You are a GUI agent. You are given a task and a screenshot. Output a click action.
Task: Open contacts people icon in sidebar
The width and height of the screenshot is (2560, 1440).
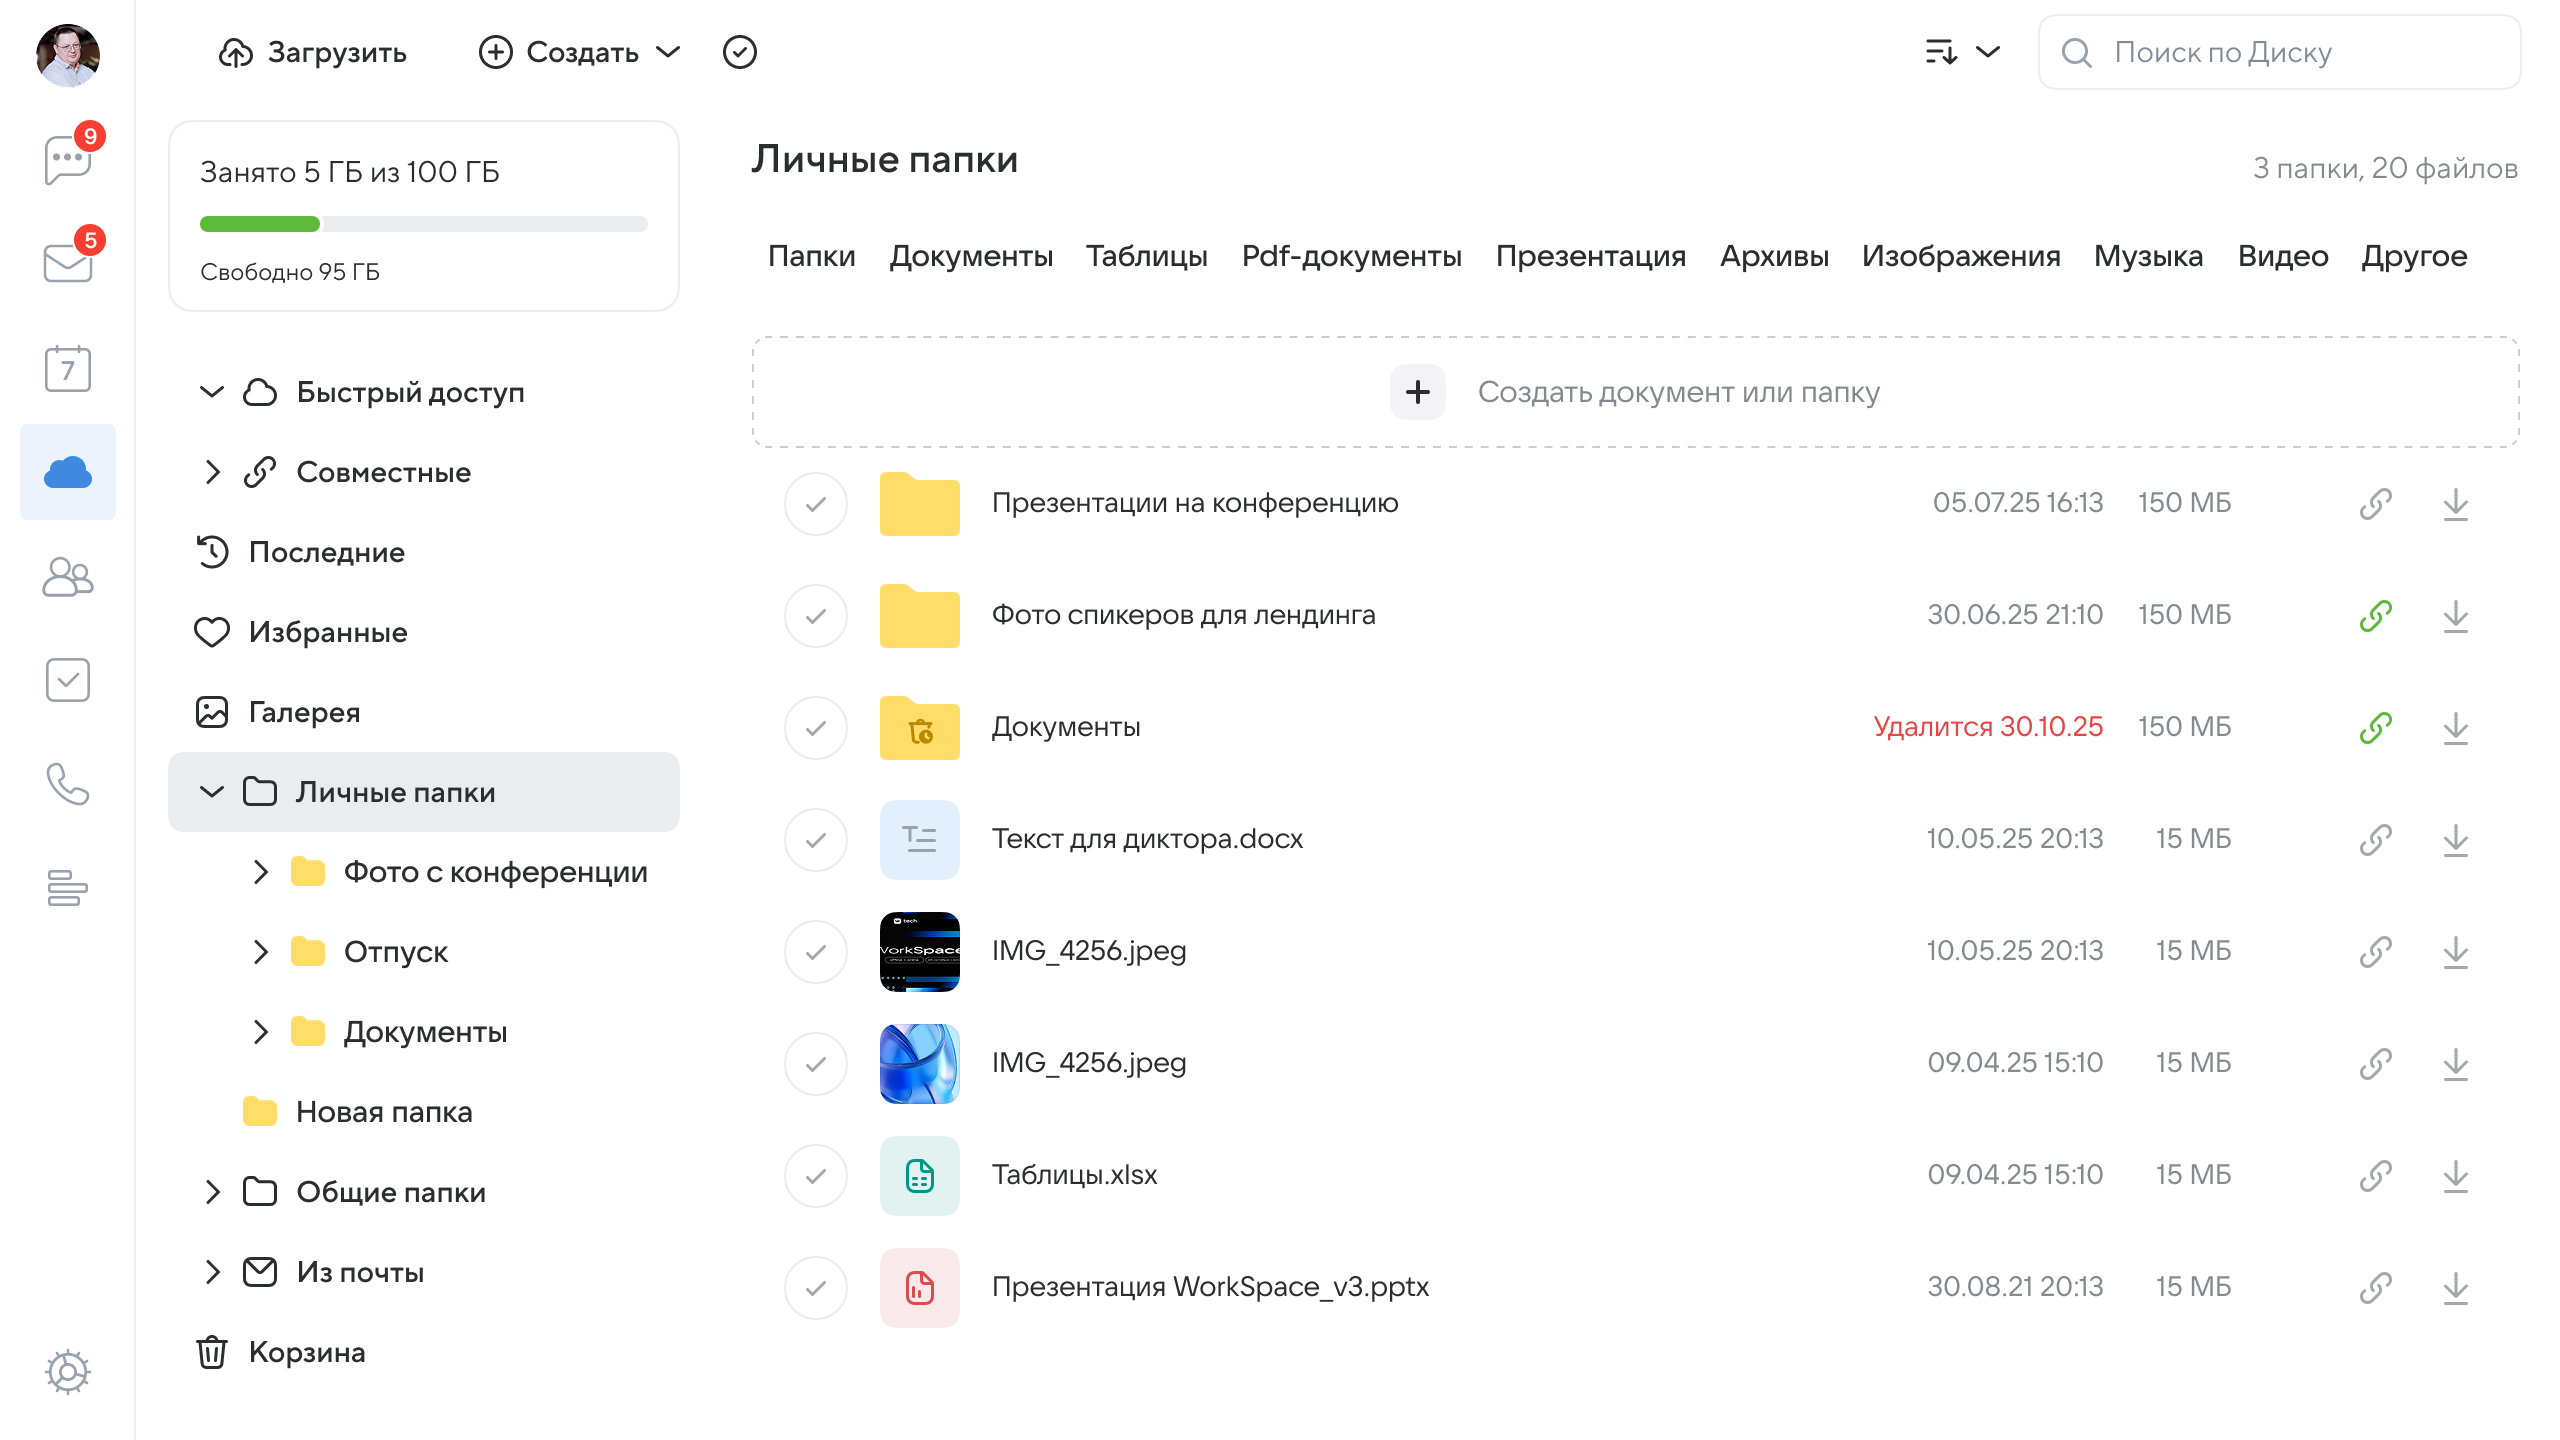(67, 577)
